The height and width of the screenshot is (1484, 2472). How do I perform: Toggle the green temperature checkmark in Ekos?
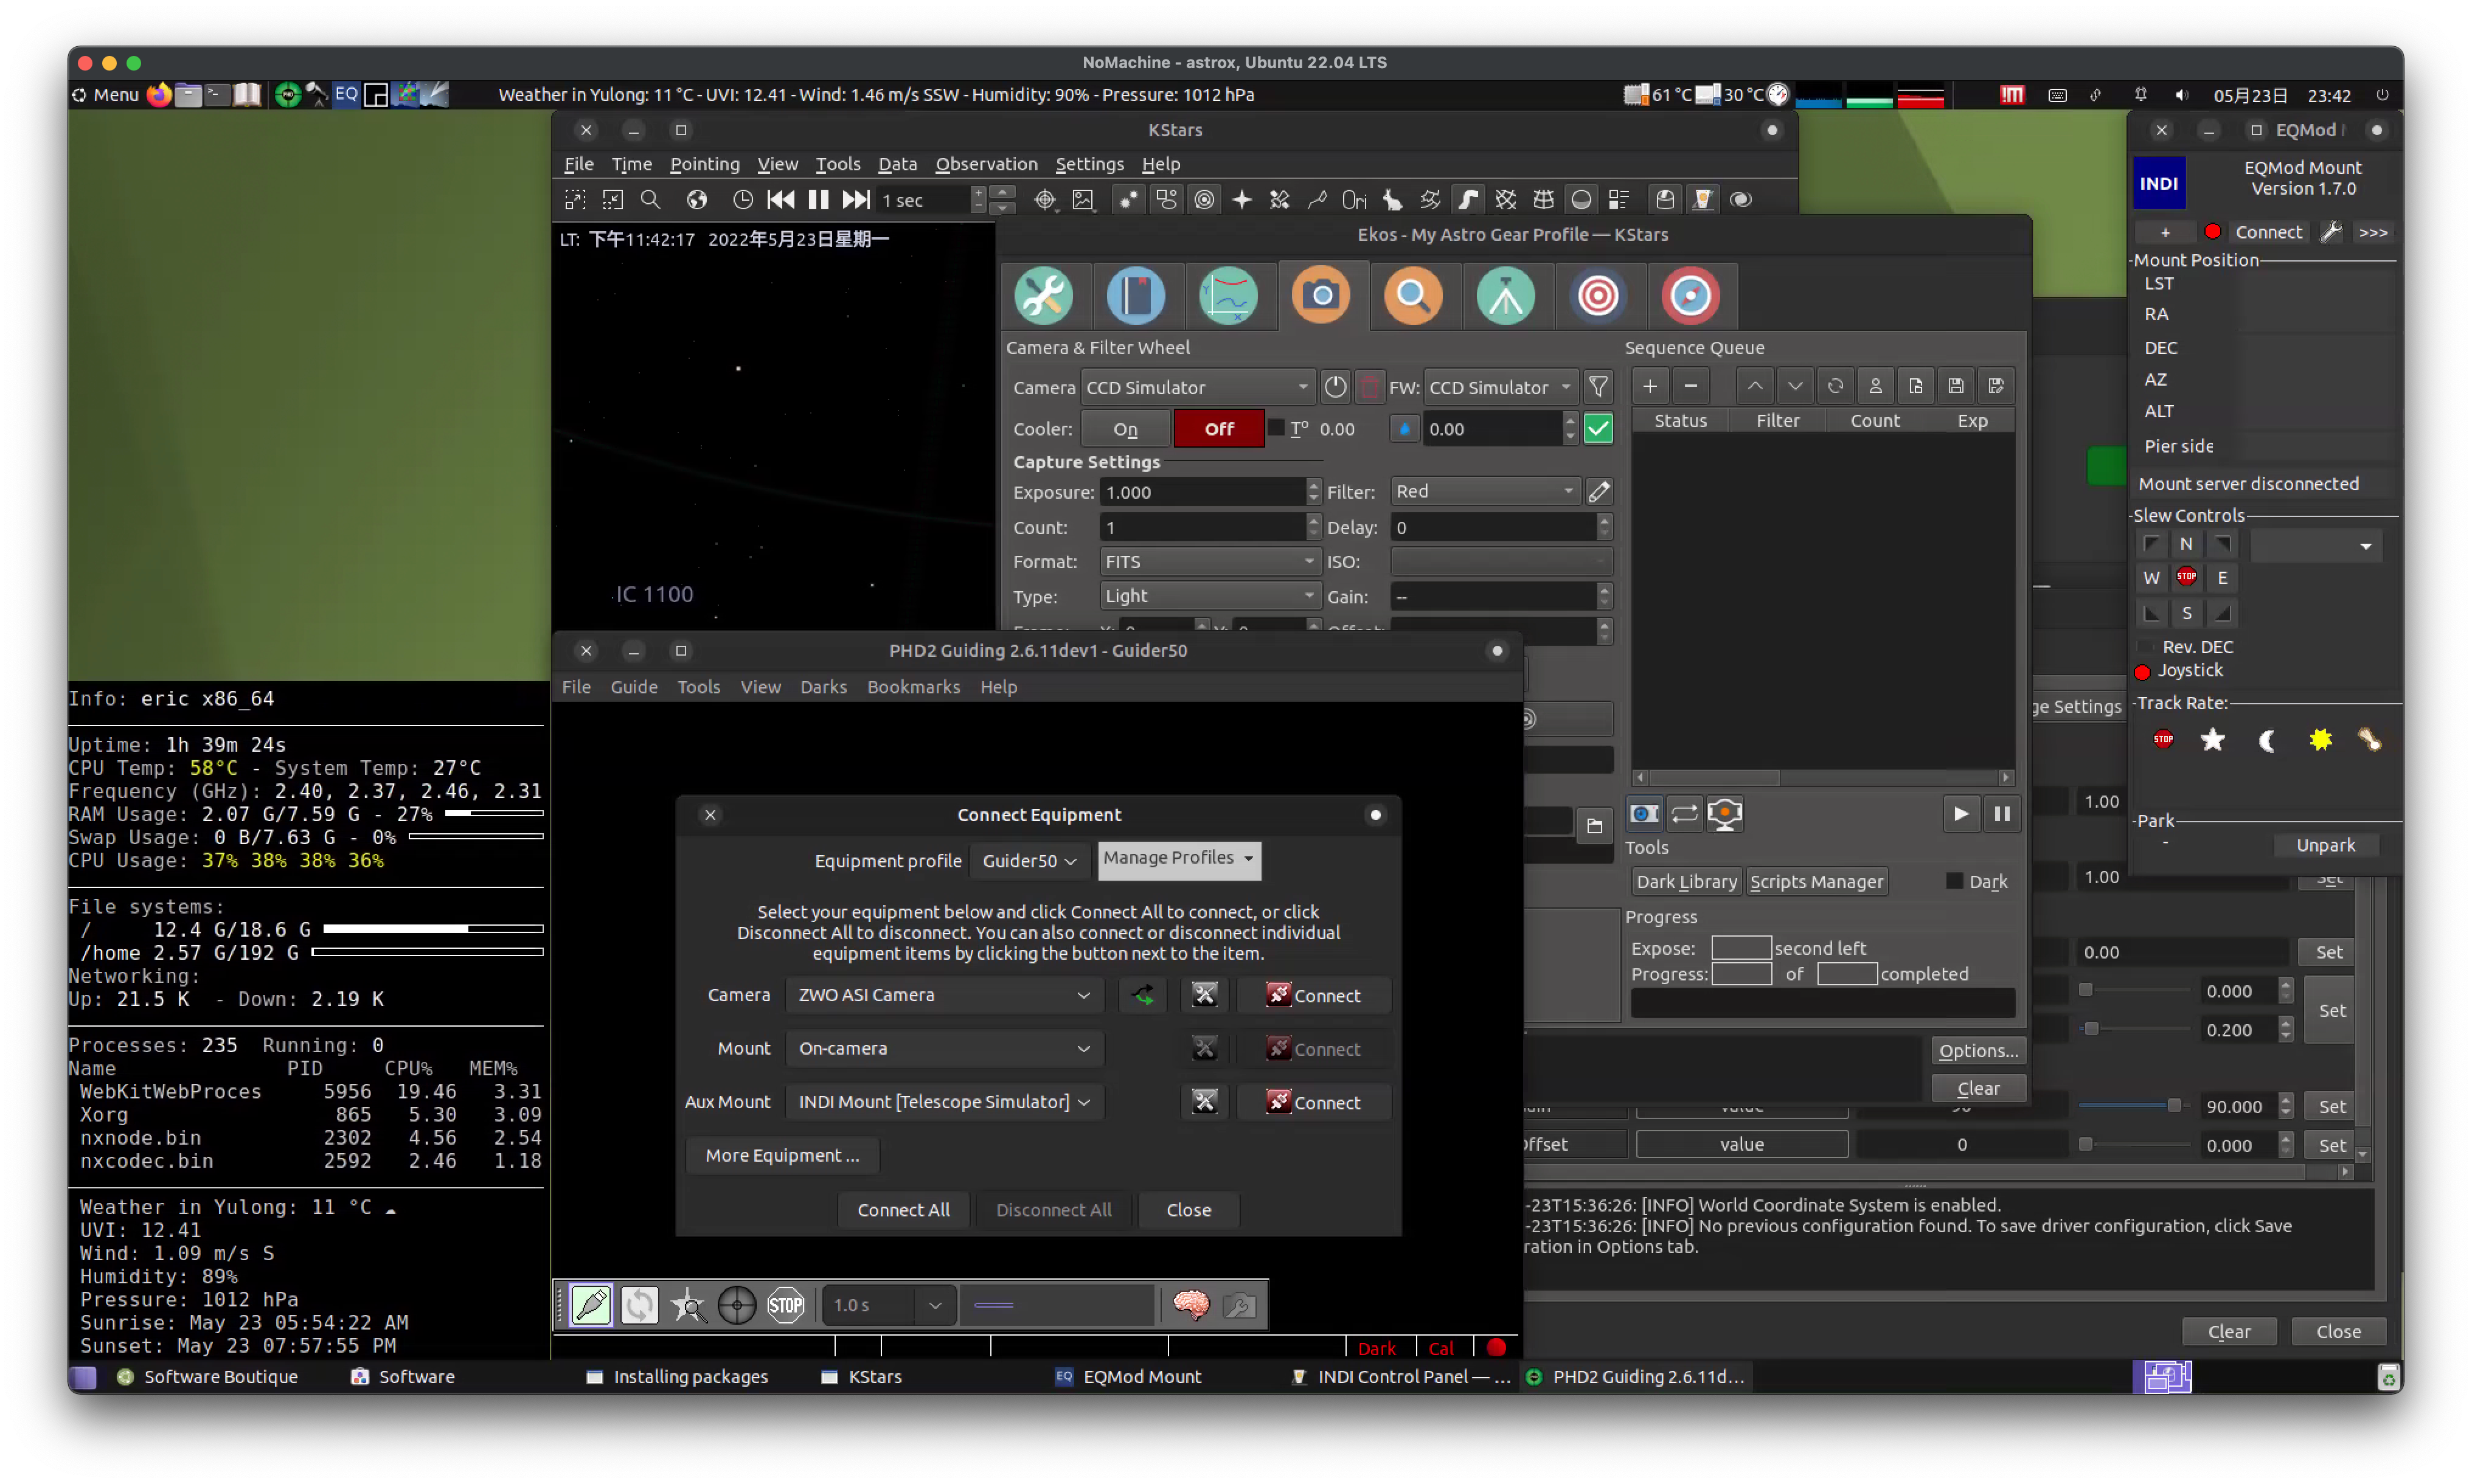pos(1598,429)
